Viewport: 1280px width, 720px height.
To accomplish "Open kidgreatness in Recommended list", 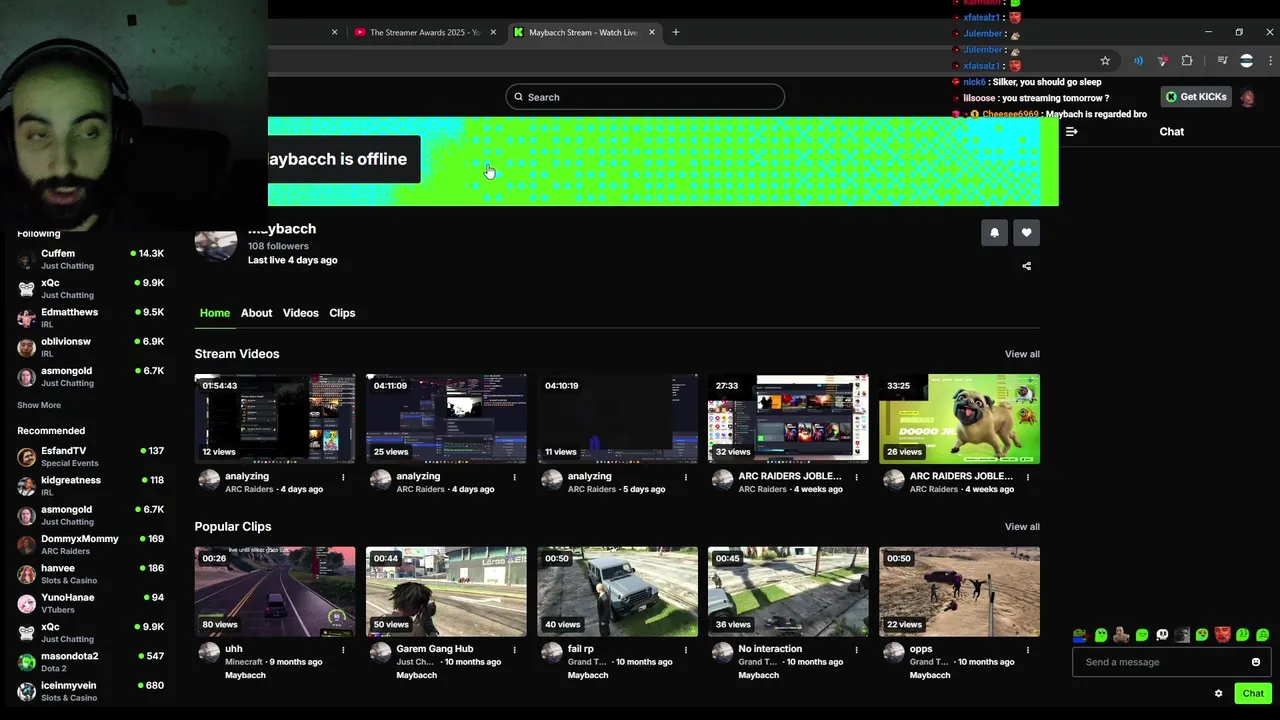I will (x=90, y=486).
